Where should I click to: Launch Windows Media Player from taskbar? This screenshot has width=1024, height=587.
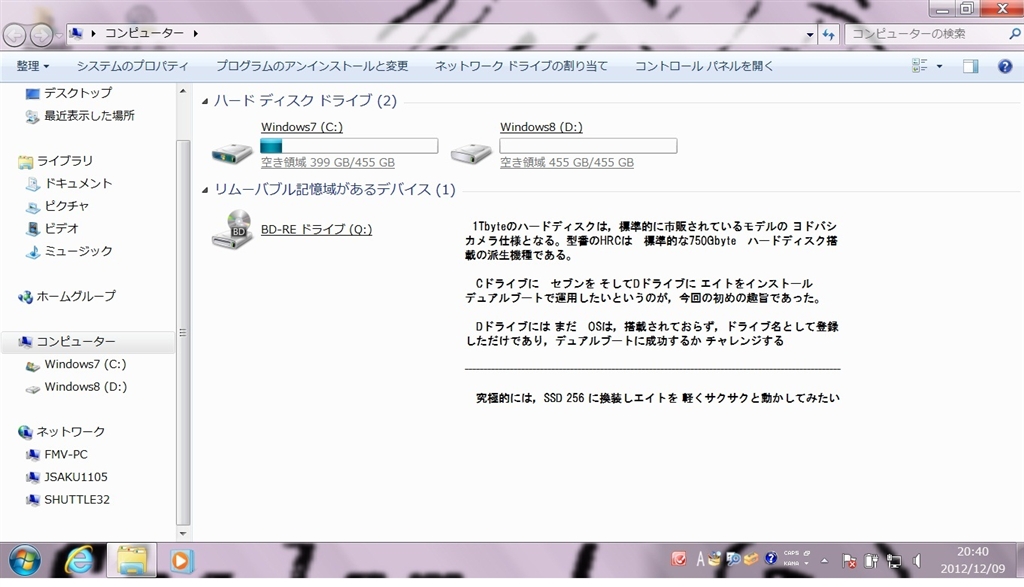(x=181, y=561)
